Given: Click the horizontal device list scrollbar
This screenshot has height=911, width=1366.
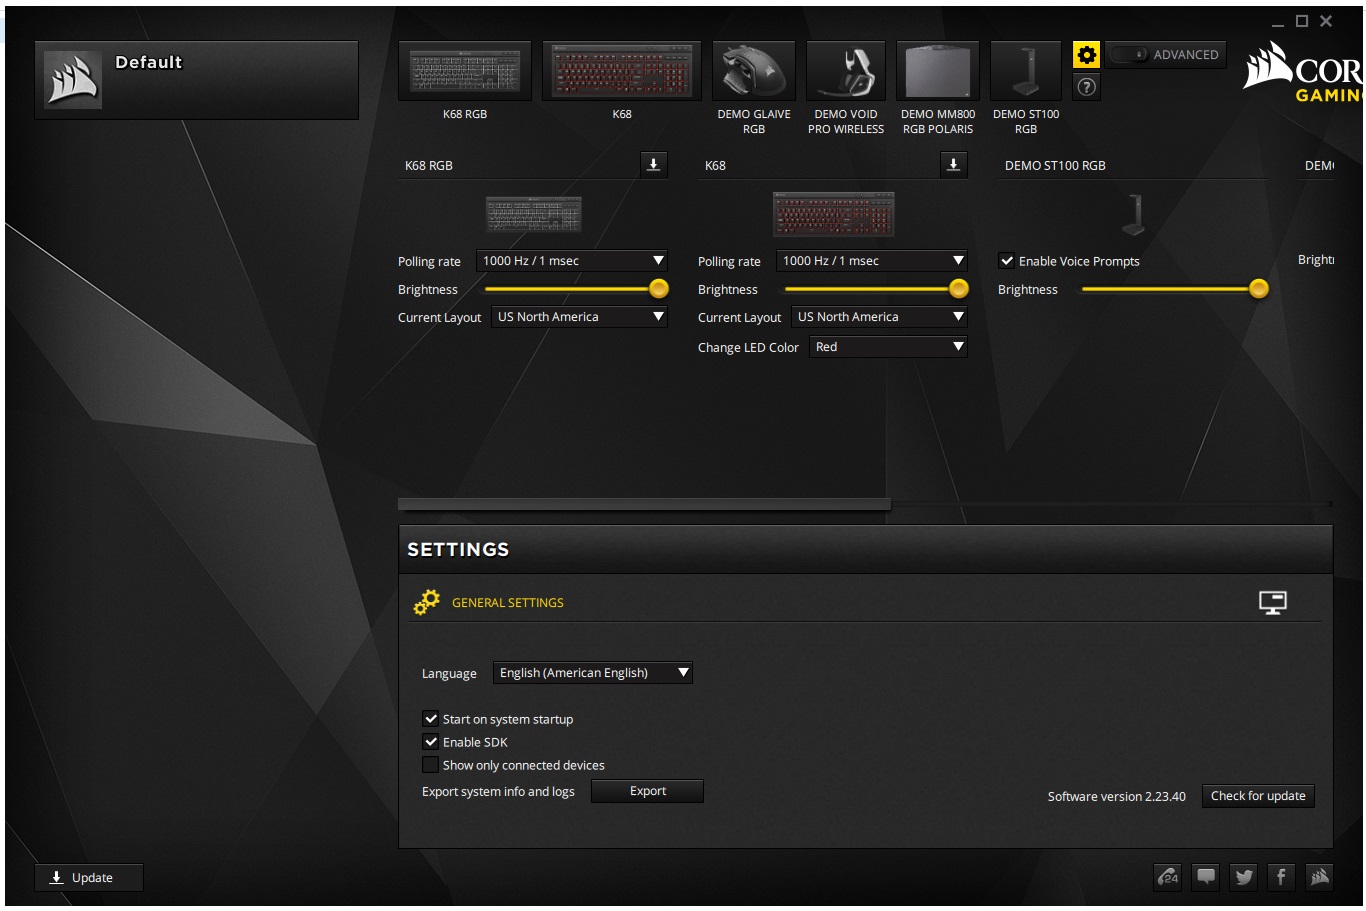Looking at the screenshot, I should coord(644,504).
